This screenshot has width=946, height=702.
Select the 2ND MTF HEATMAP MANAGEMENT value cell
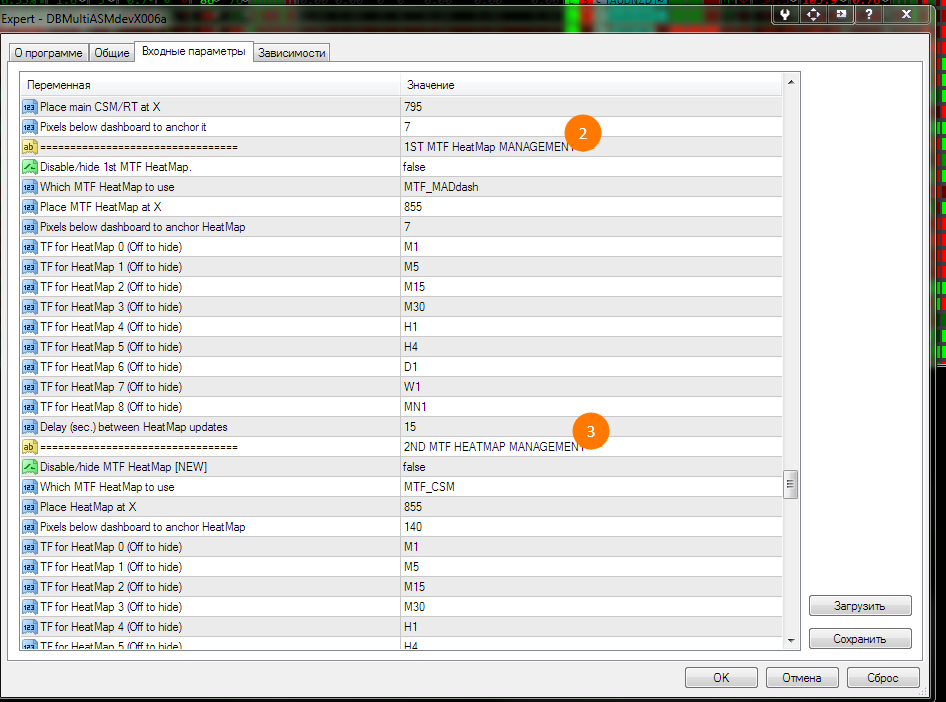591,447
